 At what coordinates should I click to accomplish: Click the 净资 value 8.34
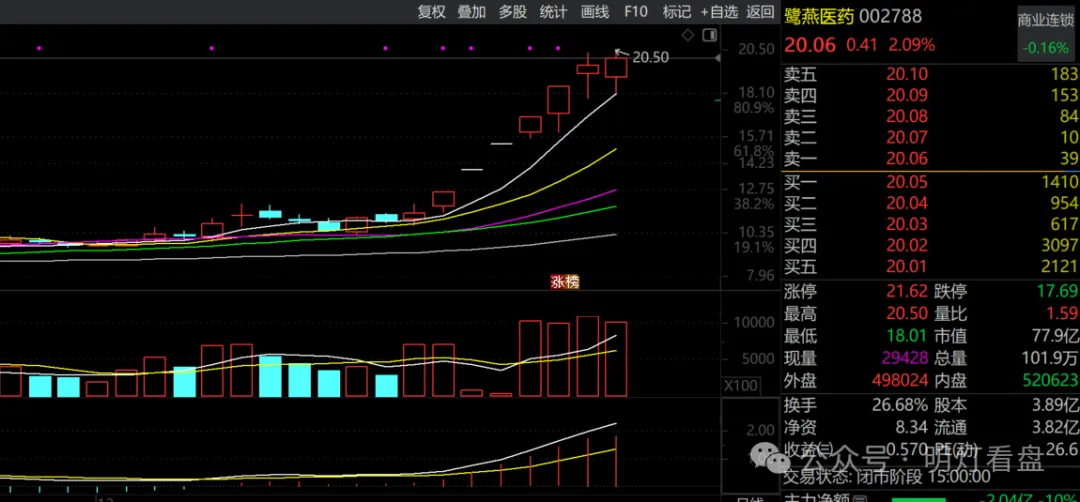913,427
